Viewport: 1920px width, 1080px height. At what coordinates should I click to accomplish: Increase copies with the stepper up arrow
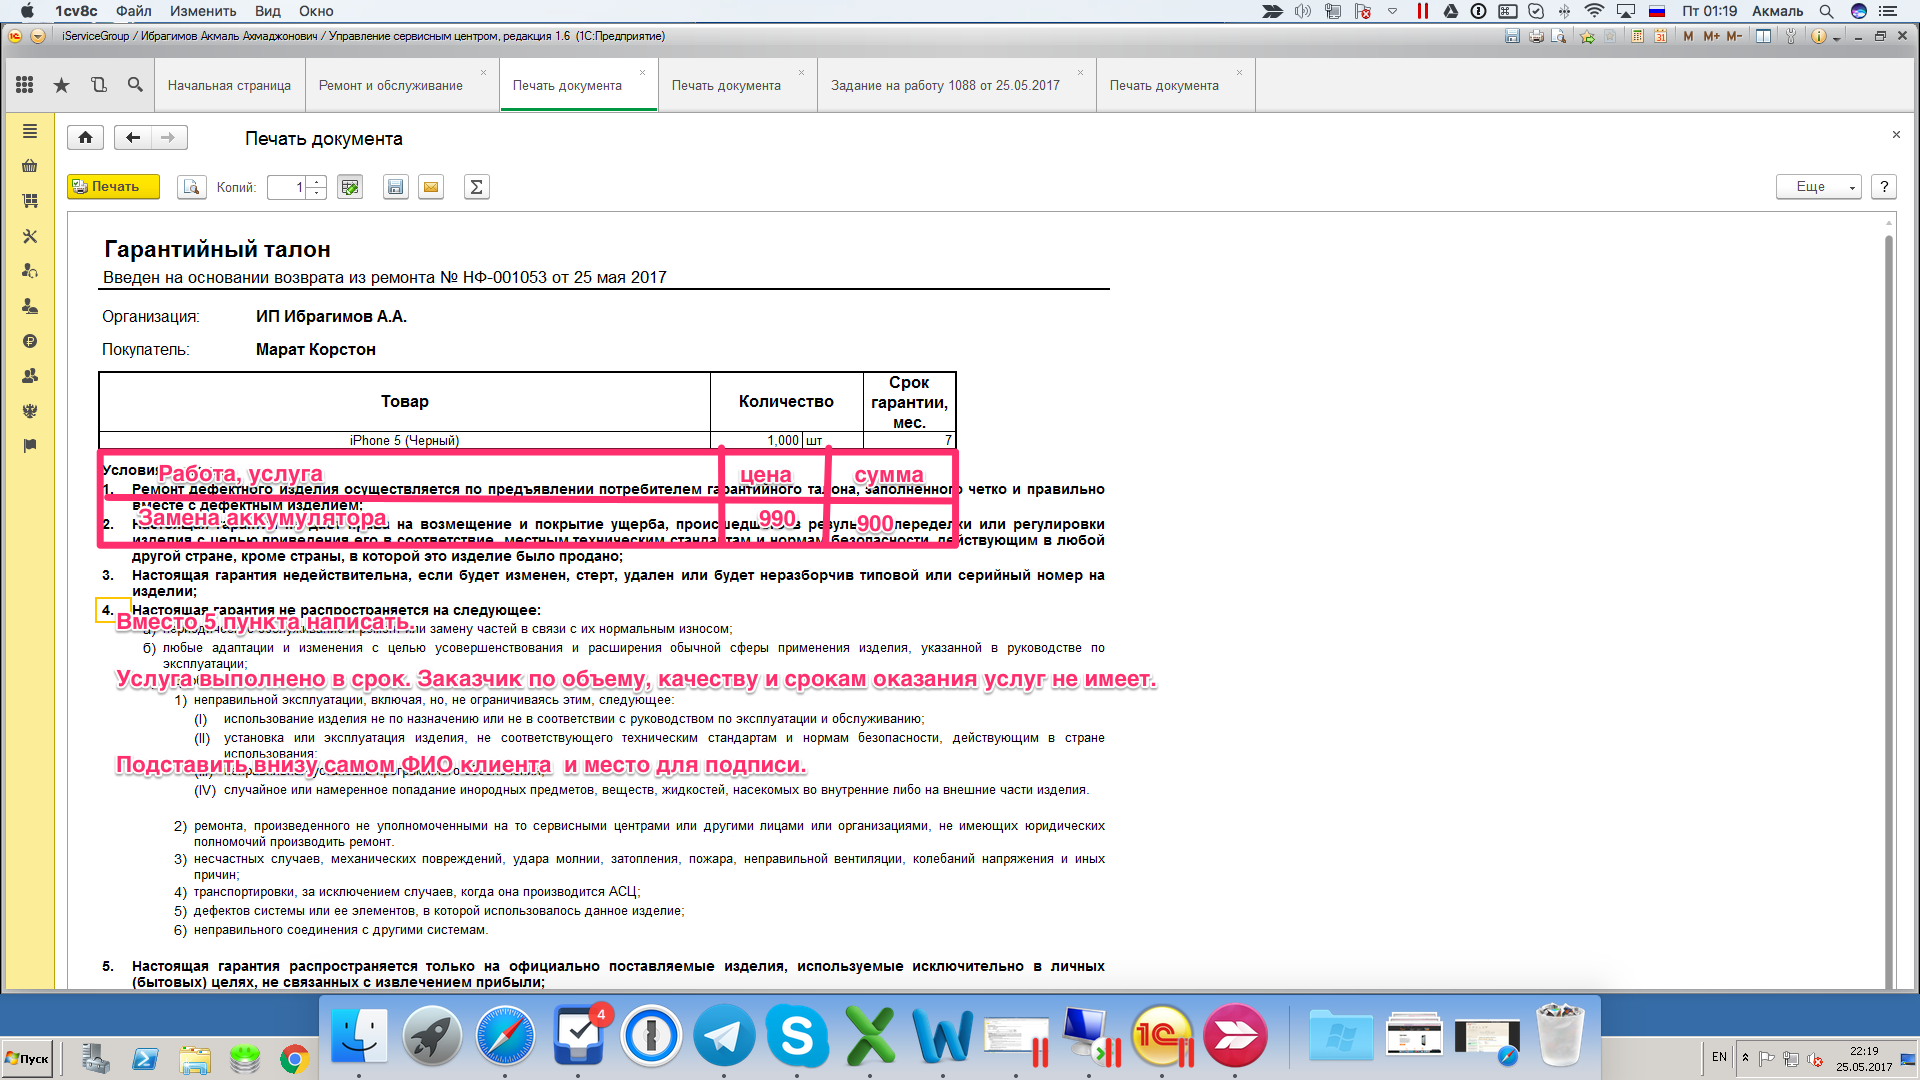click(317, 182)
